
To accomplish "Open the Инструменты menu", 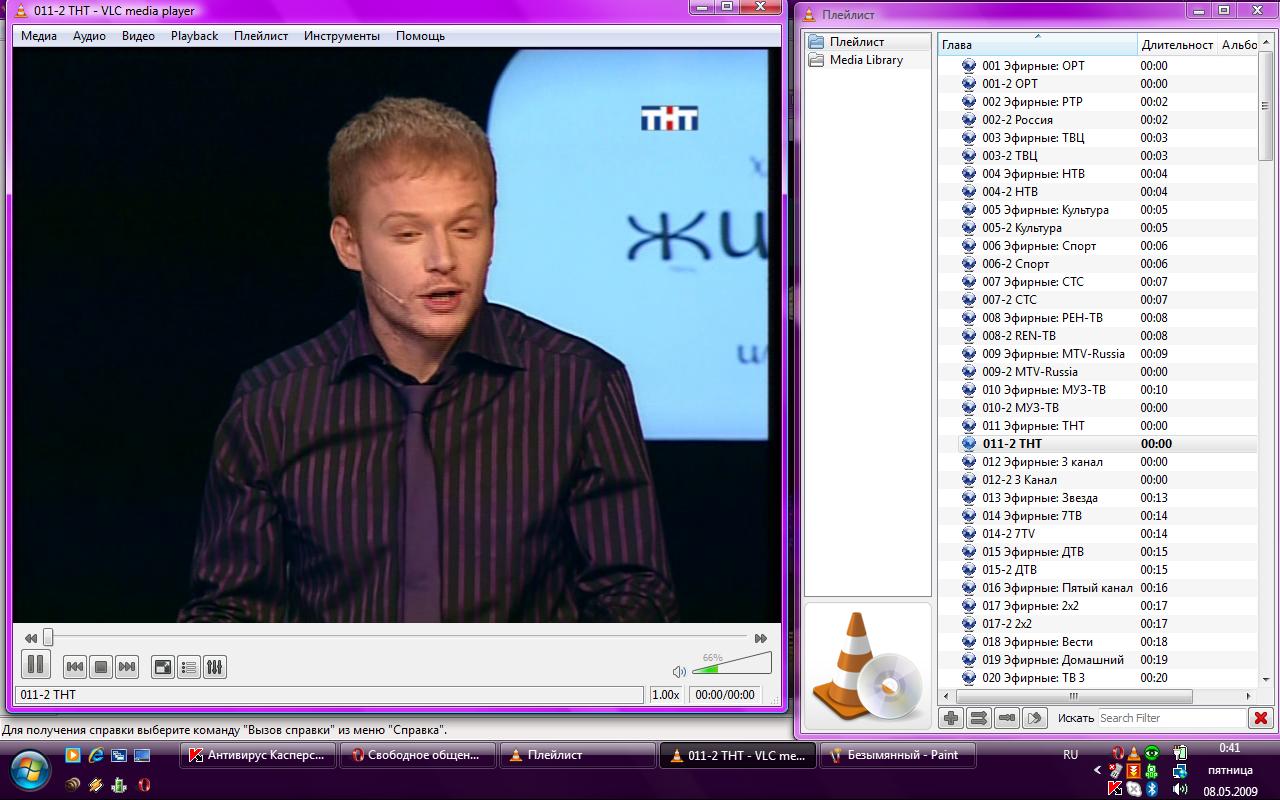I will [x=342, y=36].
